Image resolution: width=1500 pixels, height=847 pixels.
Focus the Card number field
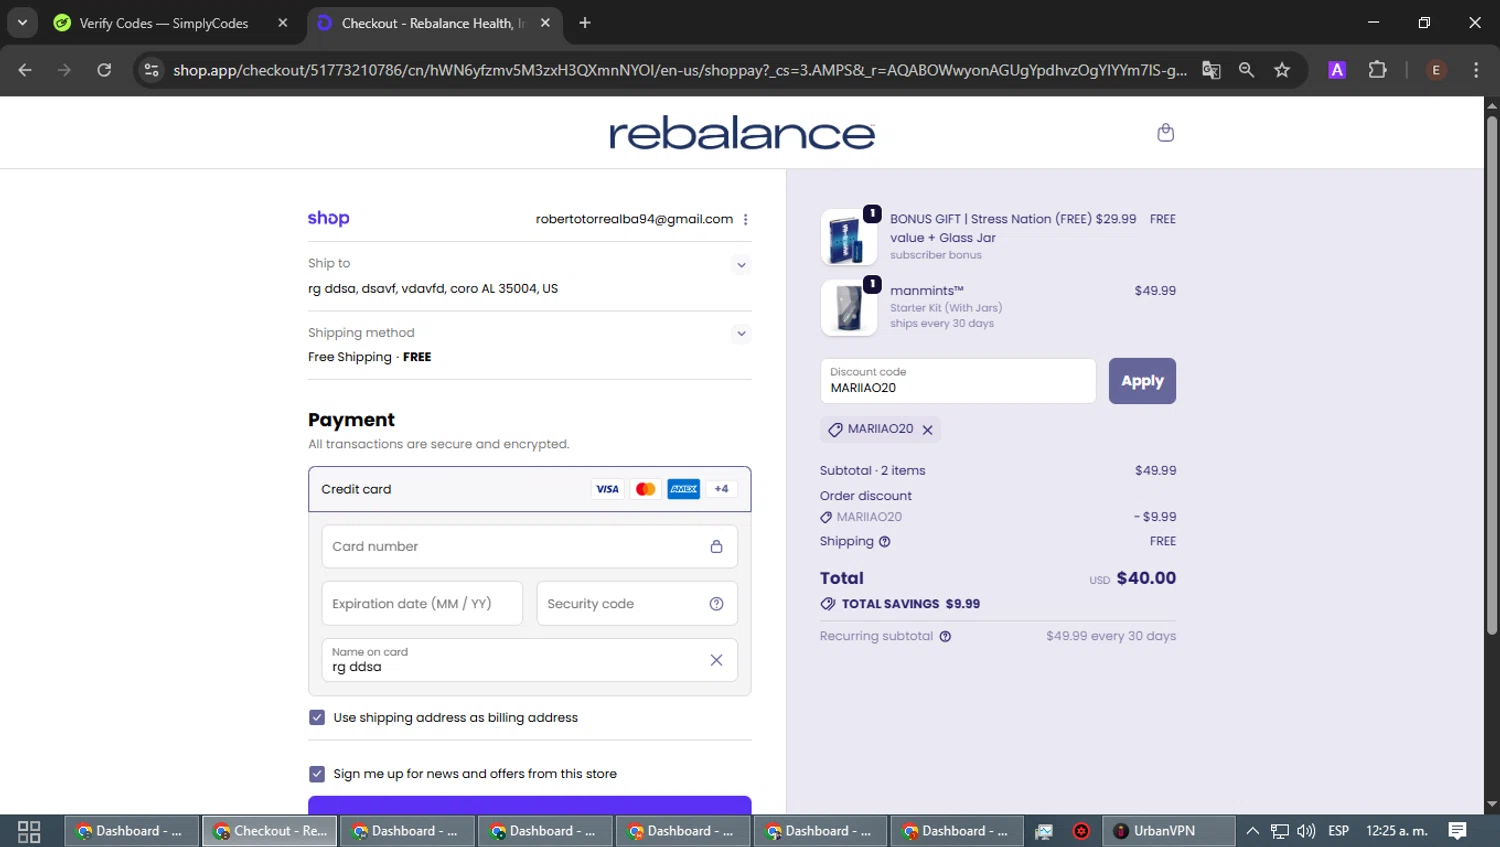529,546
